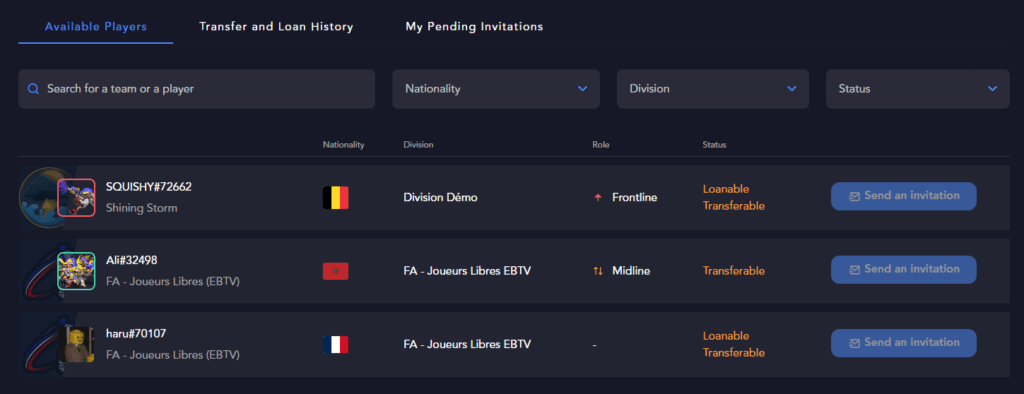
Task: Click the Midline role arrows icon
Action: 598,271
